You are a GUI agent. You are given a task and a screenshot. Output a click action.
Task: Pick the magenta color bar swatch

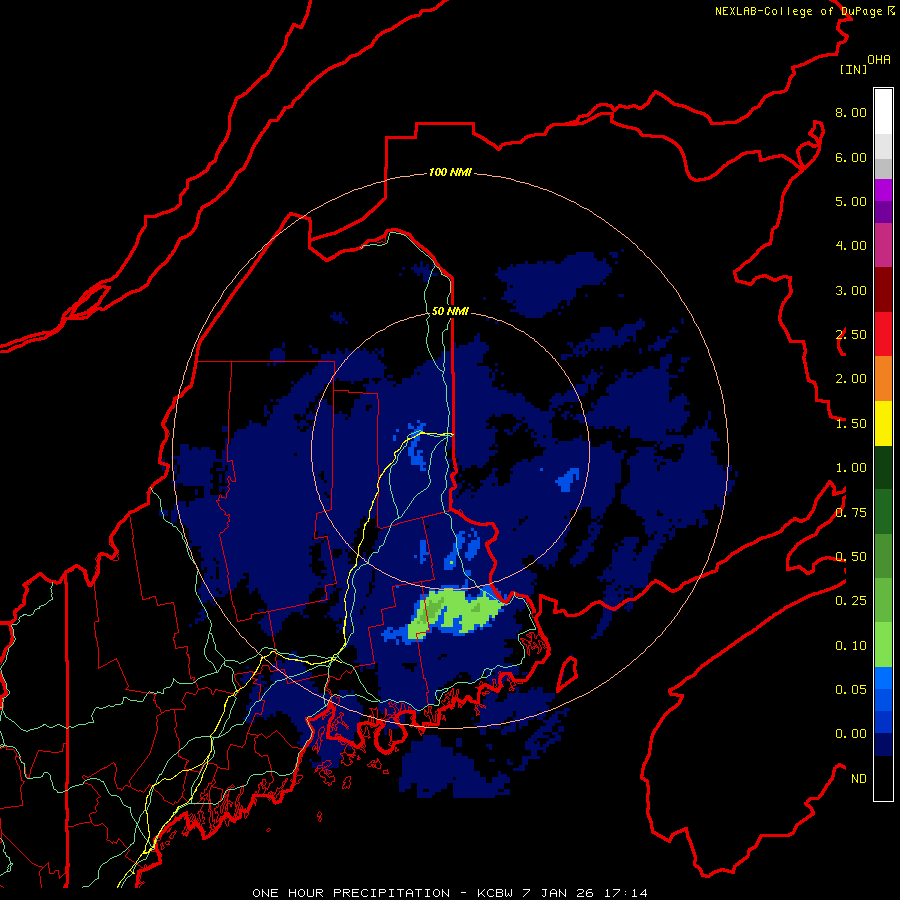tap(883, 246)
